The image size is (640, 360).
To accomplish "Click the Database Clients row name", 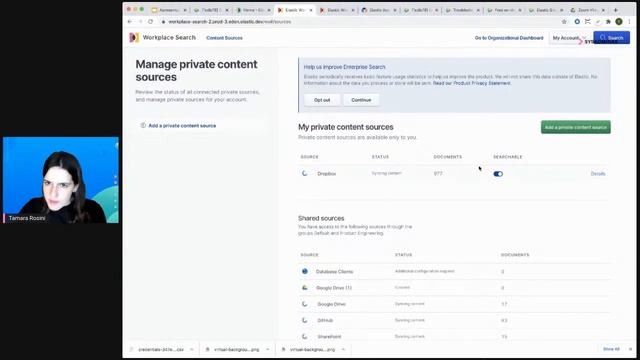I will pos(334,272).
